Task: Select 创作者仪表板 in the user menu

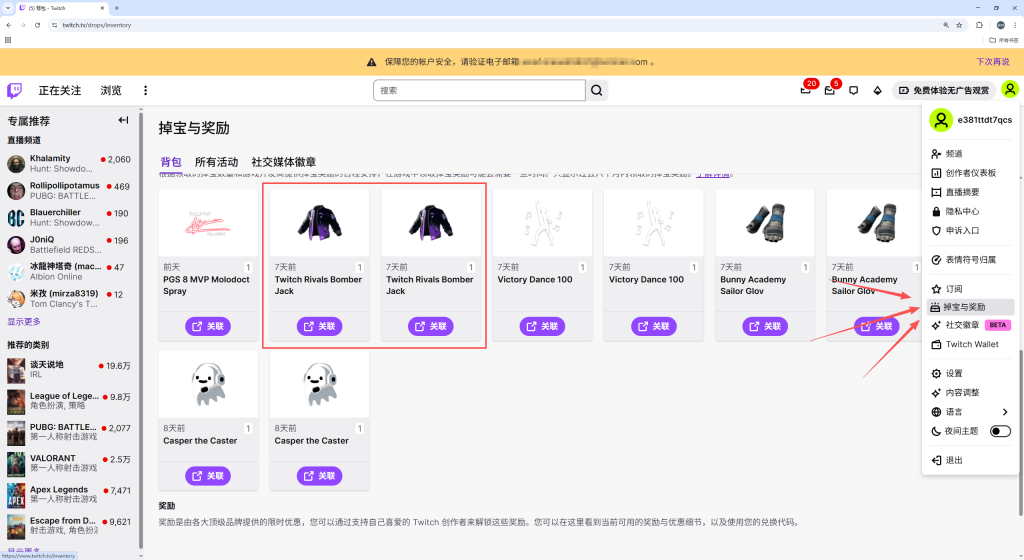Action: (970, 173)
